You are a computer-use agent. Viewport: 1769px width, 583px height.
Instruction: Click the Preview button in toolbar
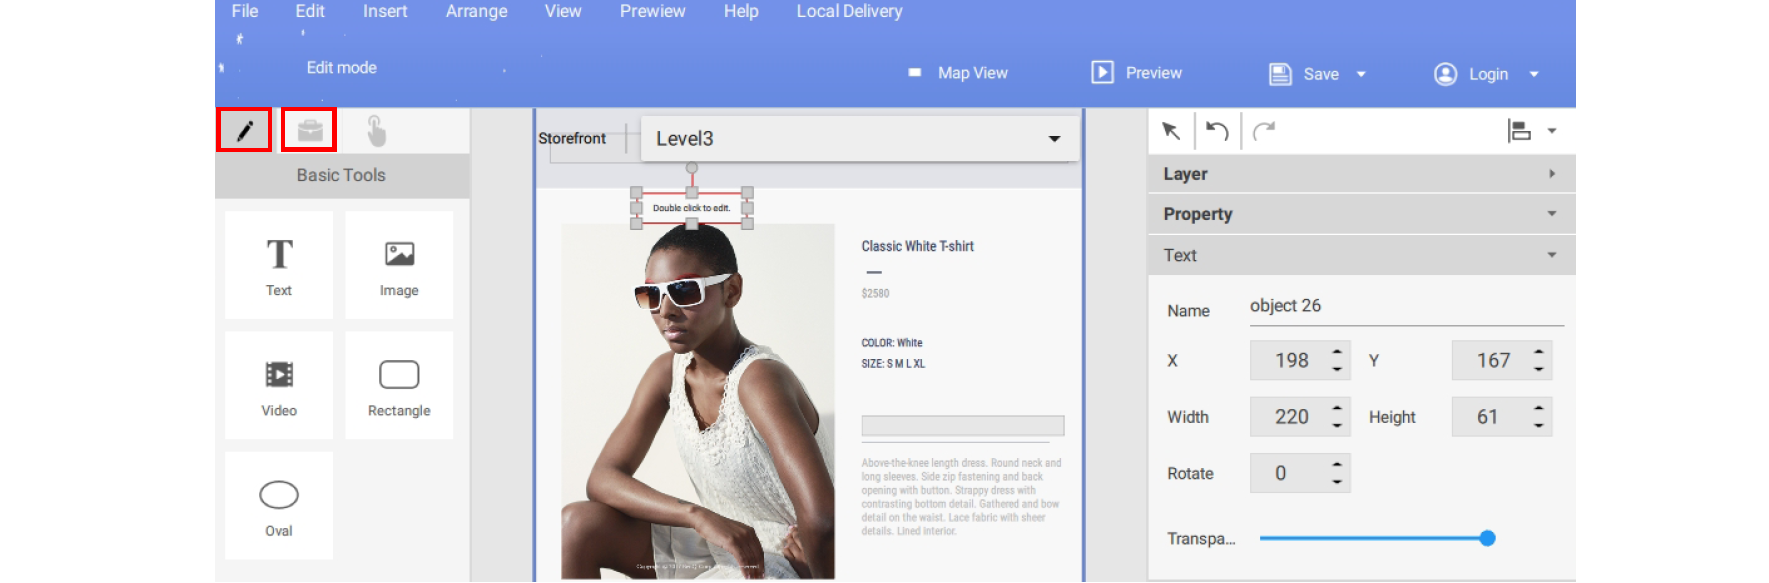[x=1137, y=73]
